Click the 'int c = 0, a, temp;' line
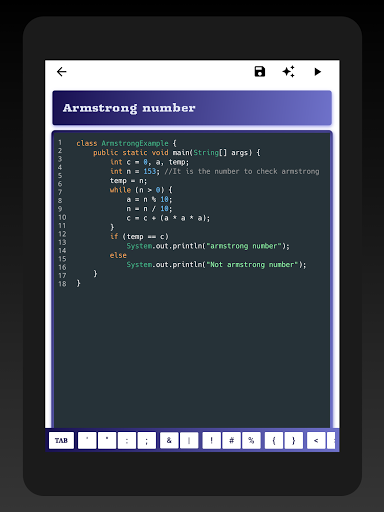 click(x=149, y=162)
